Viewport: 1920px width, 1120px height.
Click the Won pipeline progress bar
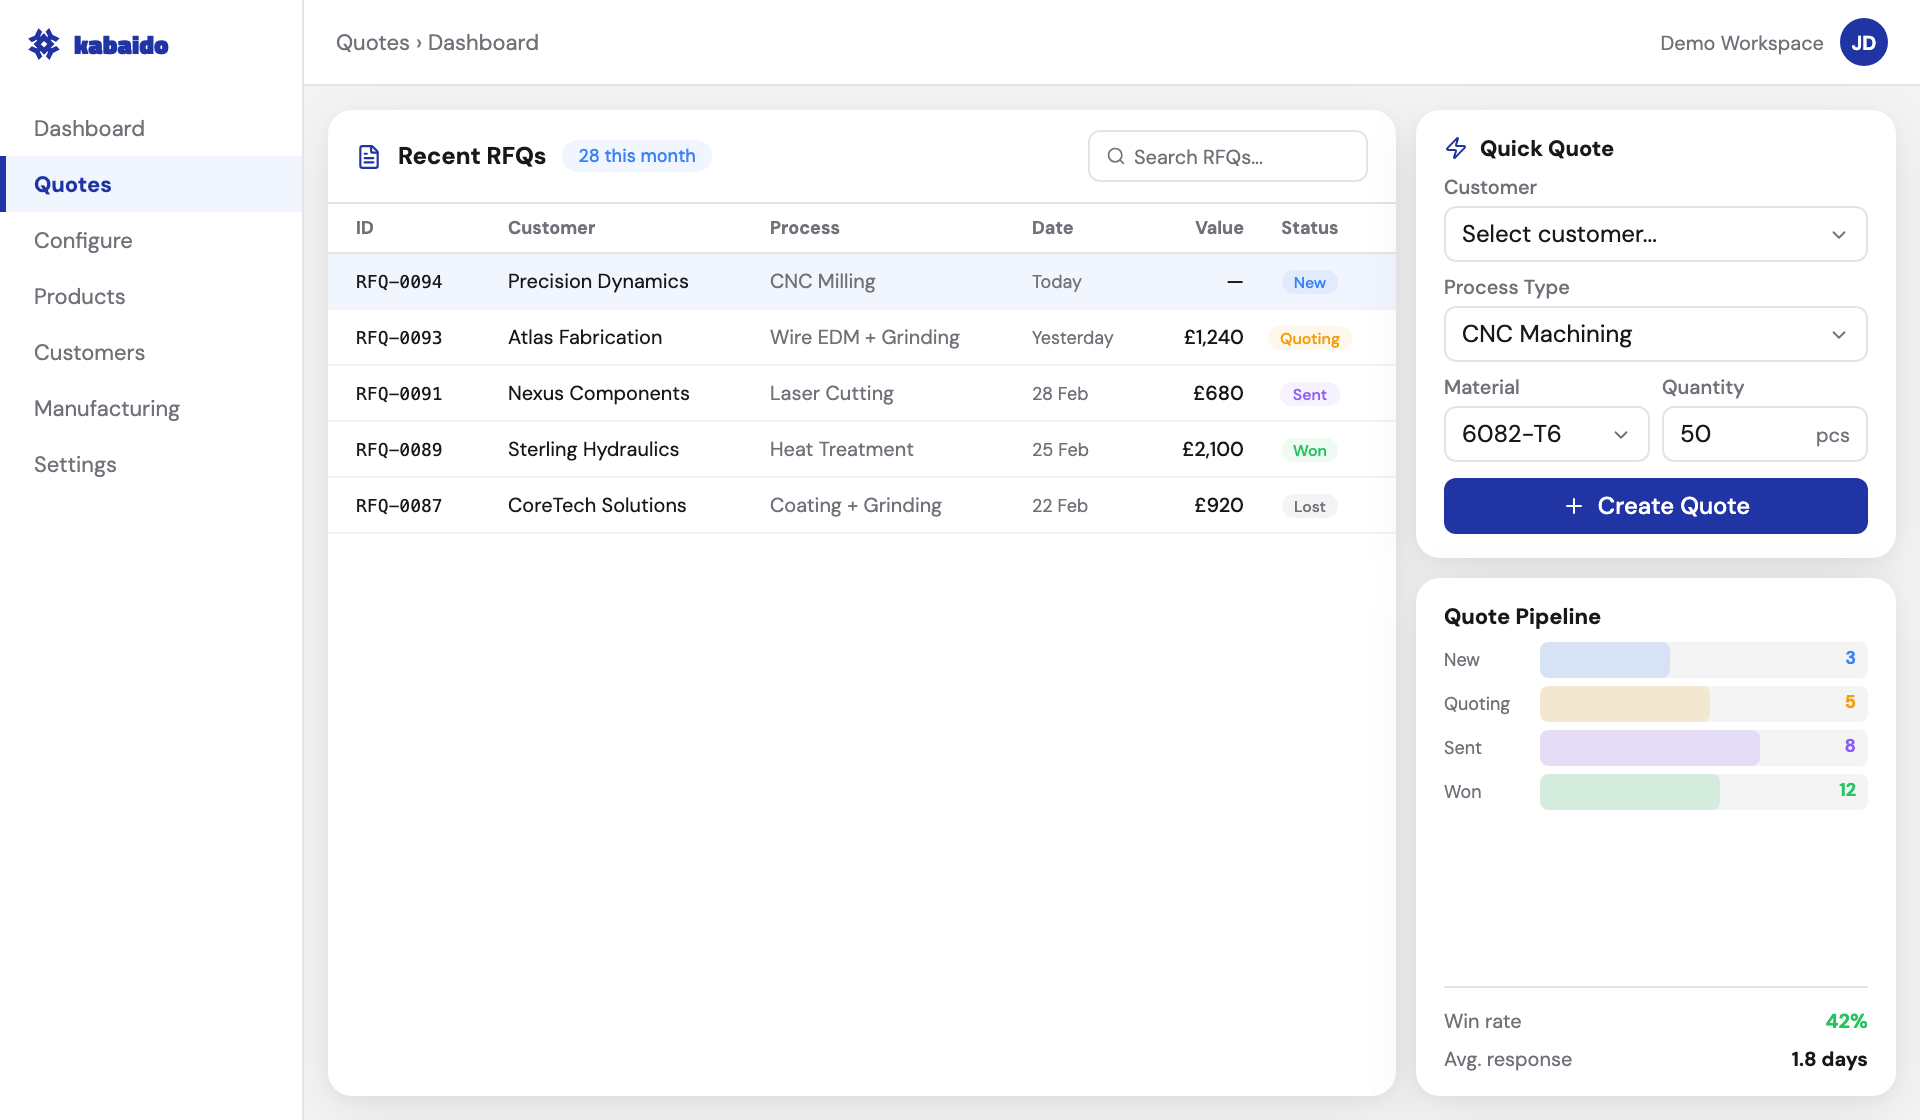1630,791
